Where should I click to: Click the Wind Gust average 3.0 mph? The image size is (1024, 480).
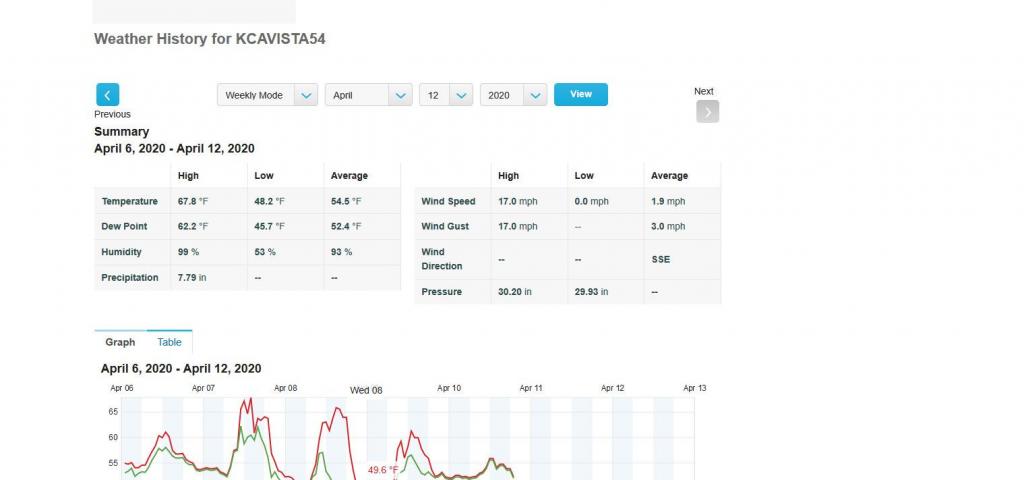tap(668, 226)
